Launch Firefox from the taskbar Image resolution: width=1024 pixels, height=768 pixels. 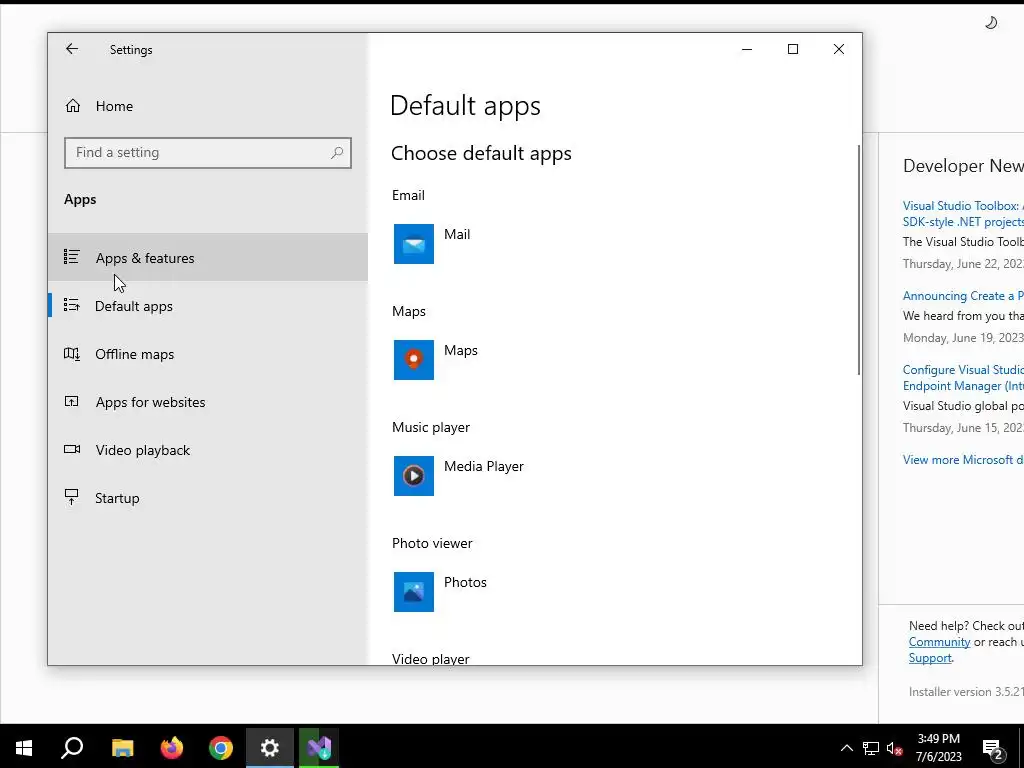click(x=172, y=747)
